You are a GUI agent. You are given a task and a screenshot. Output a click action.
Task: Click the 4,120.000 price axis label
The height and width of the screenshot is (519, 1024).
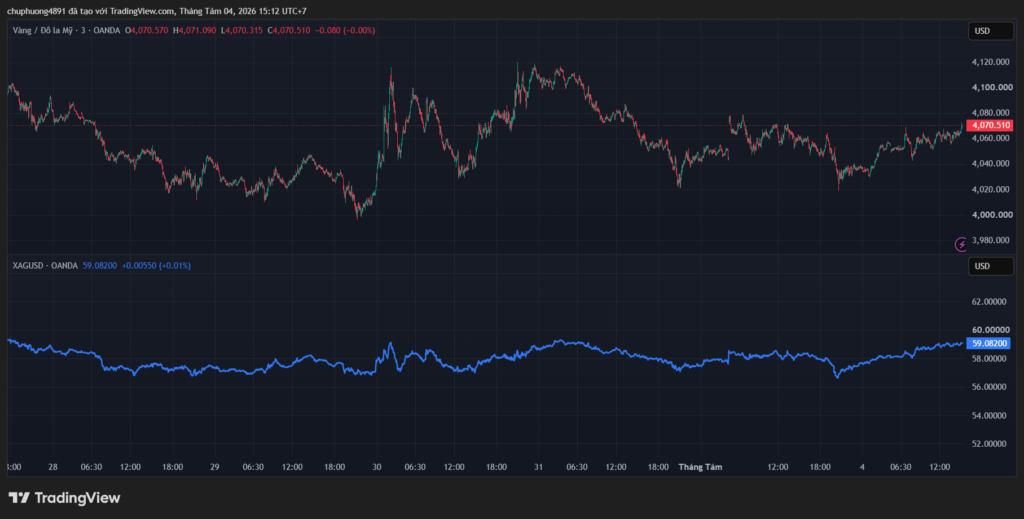(x=992, y=62)
